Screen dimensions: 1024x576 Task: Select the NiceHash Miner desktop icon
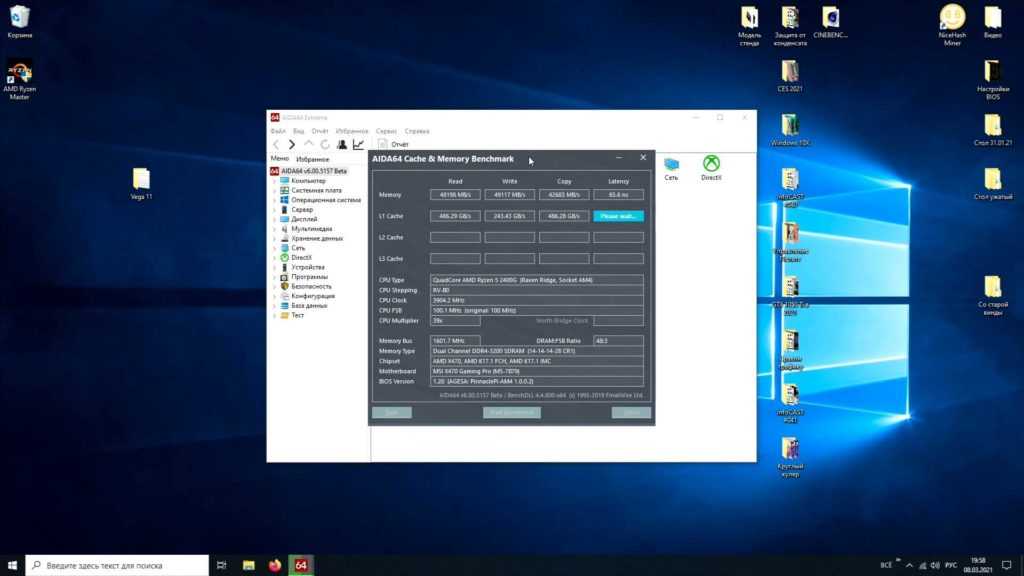952,22
